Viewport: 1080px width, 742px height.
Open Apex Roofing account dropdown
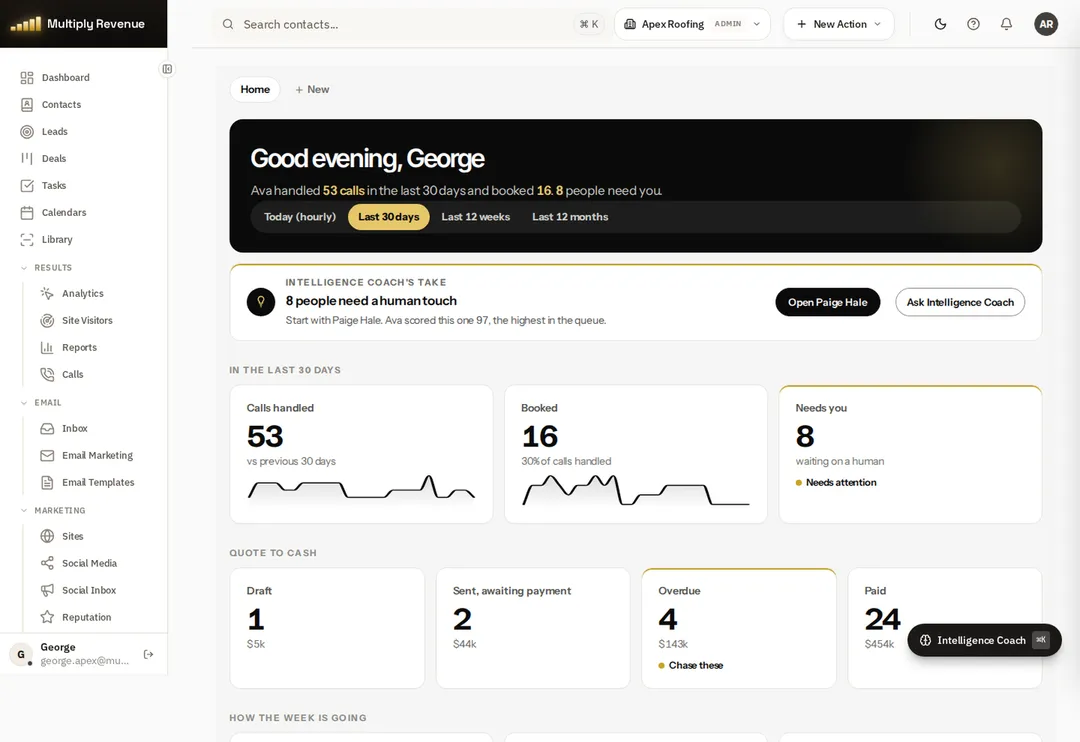(x=692, y=24)
